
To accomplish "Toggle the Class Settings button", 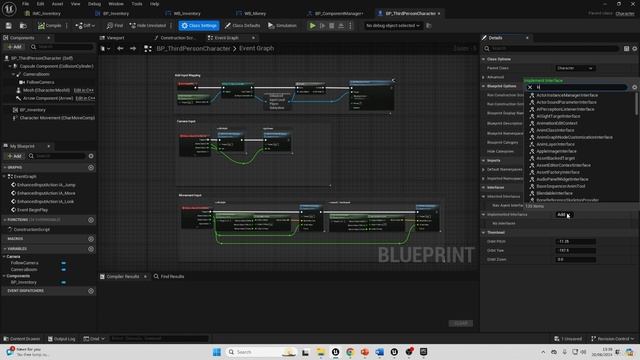I will (x=199, y=25).
